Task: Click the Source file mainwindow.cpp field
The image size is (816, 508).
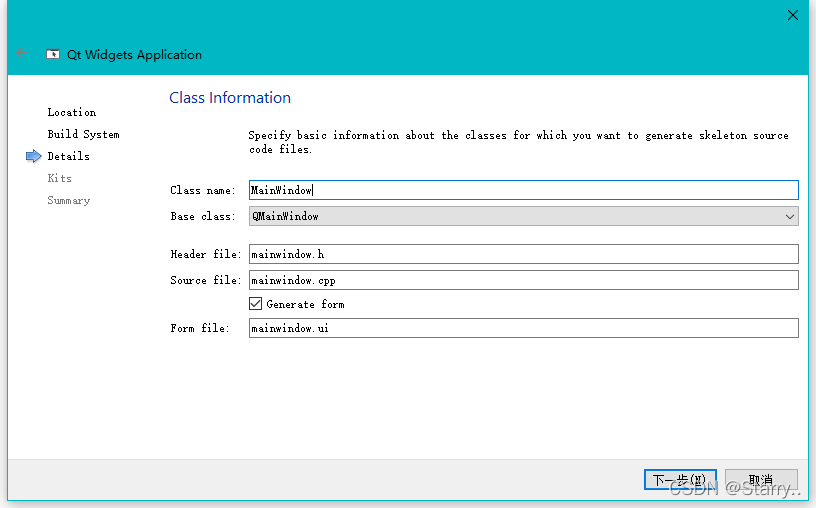Action: (x=524, y=280)
